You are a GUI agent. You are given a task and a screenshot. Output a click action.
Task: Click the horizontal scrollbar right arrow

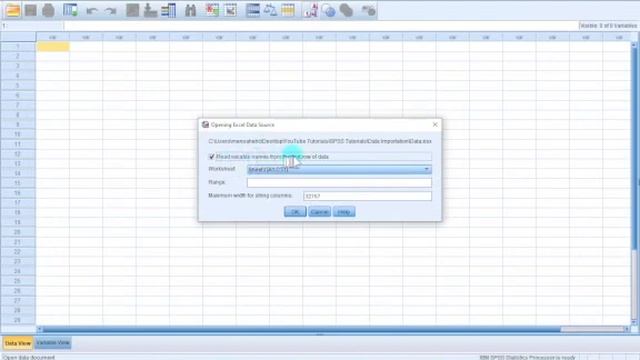(627, 329)
